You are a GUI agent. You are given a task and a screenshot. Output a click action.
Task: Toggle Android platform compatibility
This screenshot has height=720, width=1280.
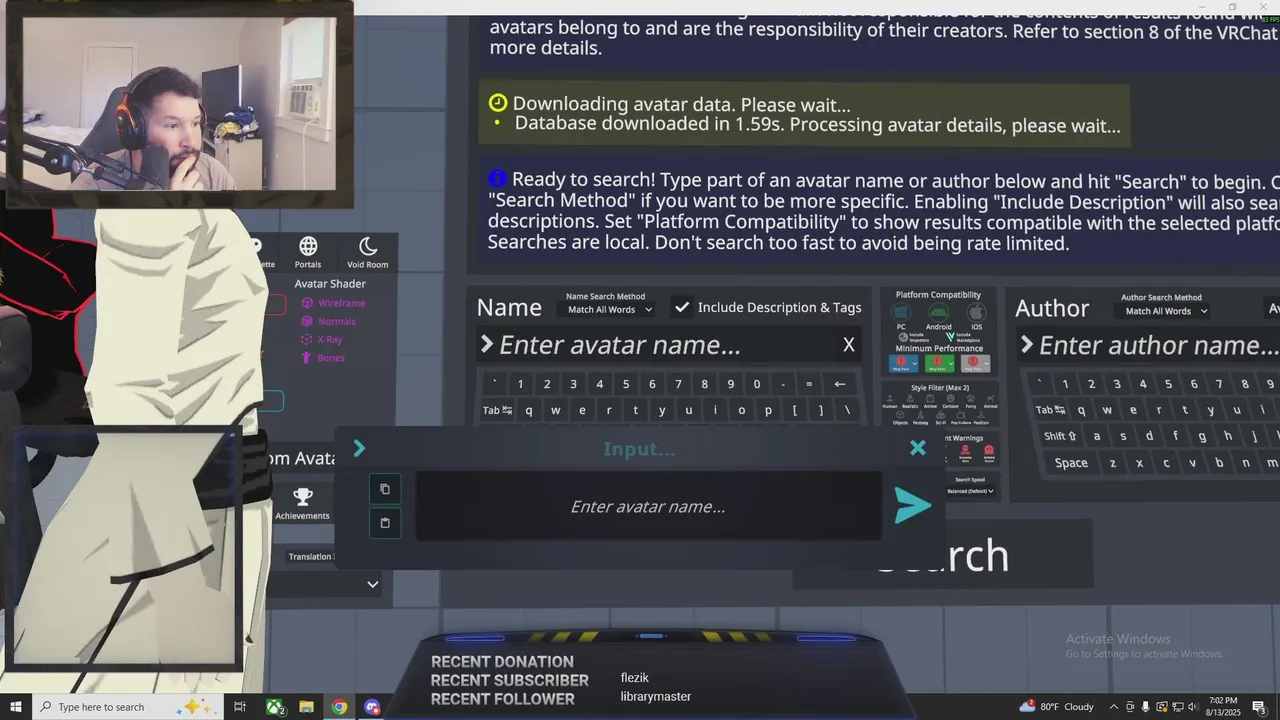point(939,314)
